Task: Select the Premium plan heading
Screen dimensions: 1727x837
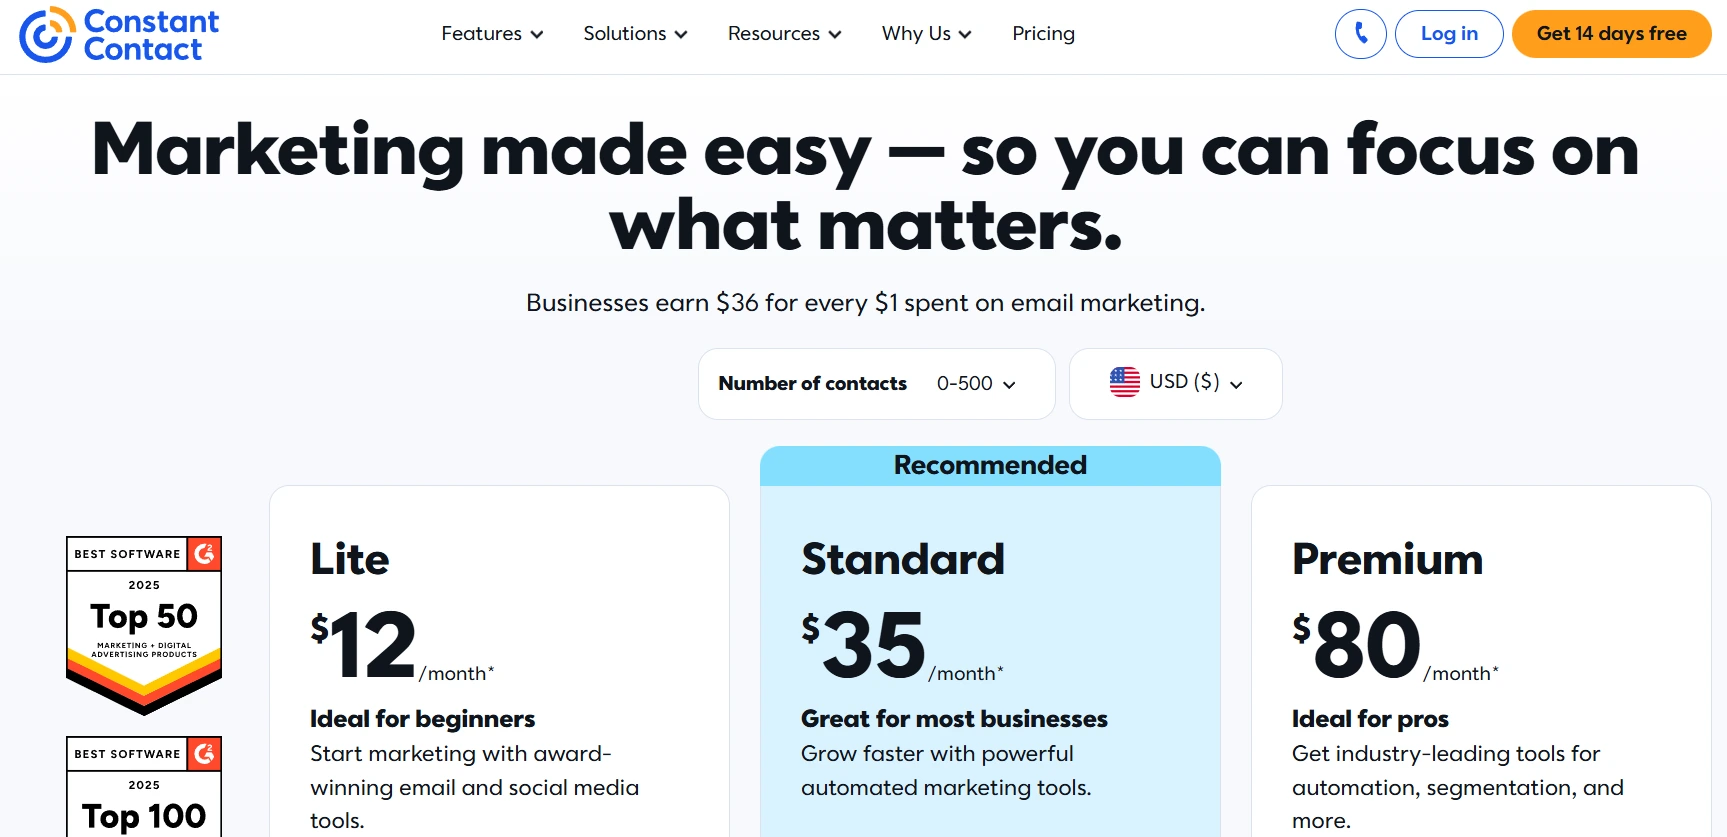Action: tap(1387, 559)
